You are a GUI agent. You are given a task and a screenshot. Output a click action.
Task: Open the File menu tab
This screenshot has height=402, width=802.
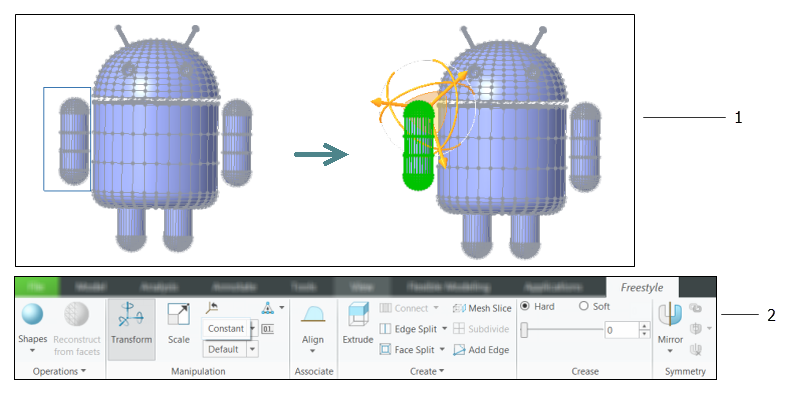pos(37,285)
